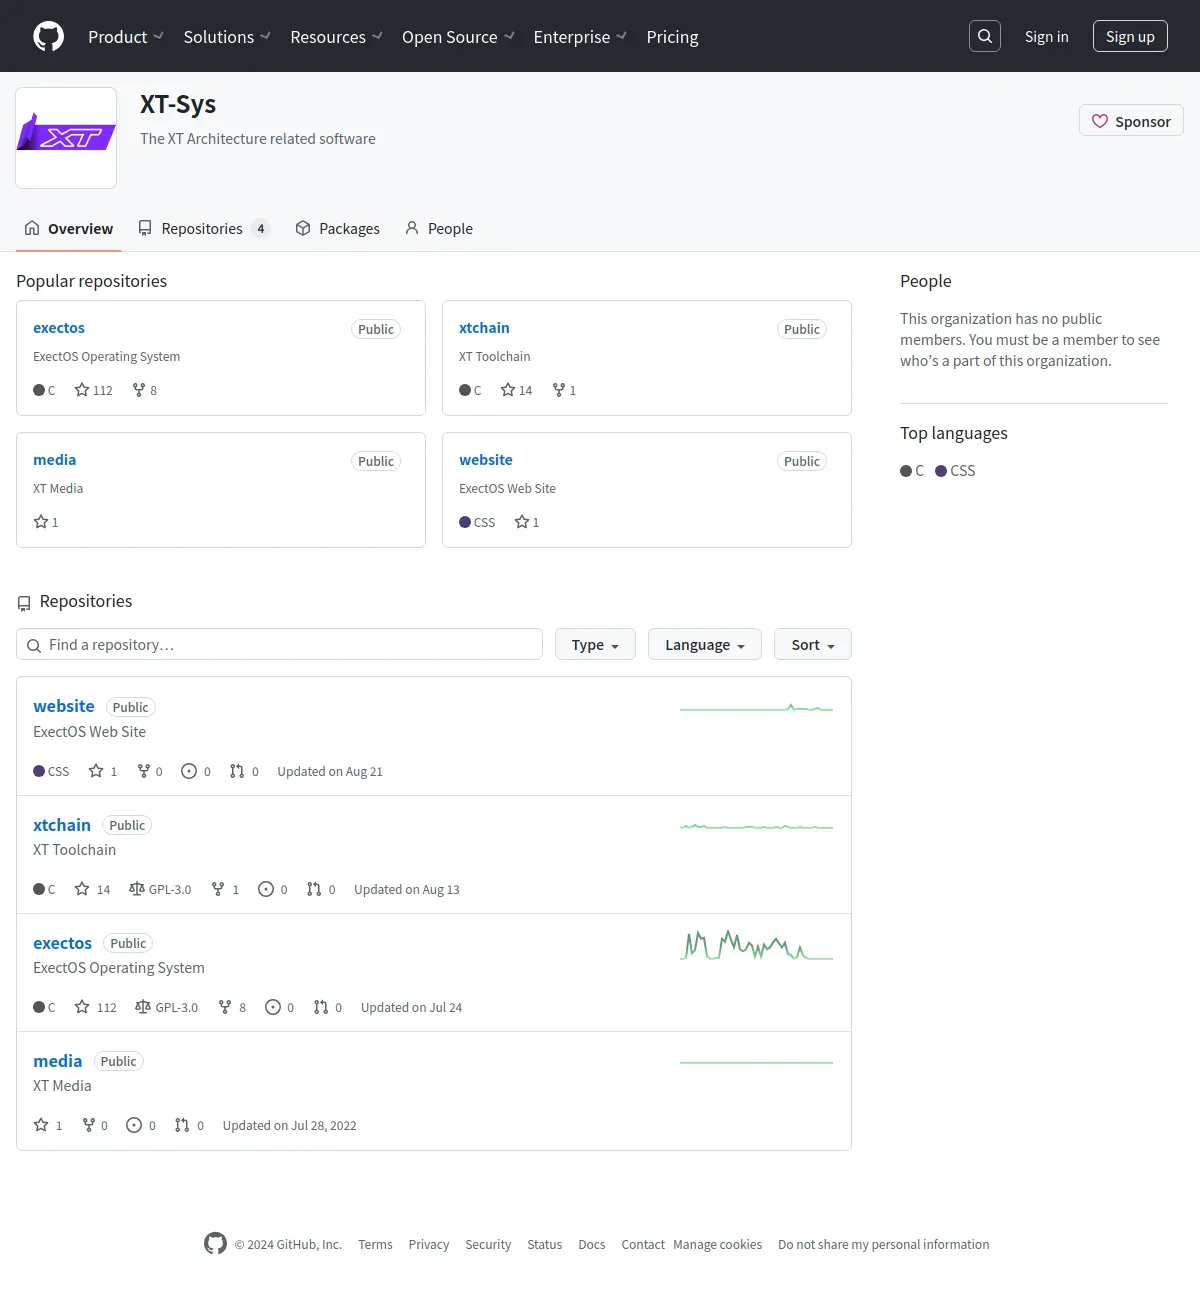This screenshot has height=1296, width=1200.
Task: Click the XT-Sys organization avatar
Action: (66, 138)
